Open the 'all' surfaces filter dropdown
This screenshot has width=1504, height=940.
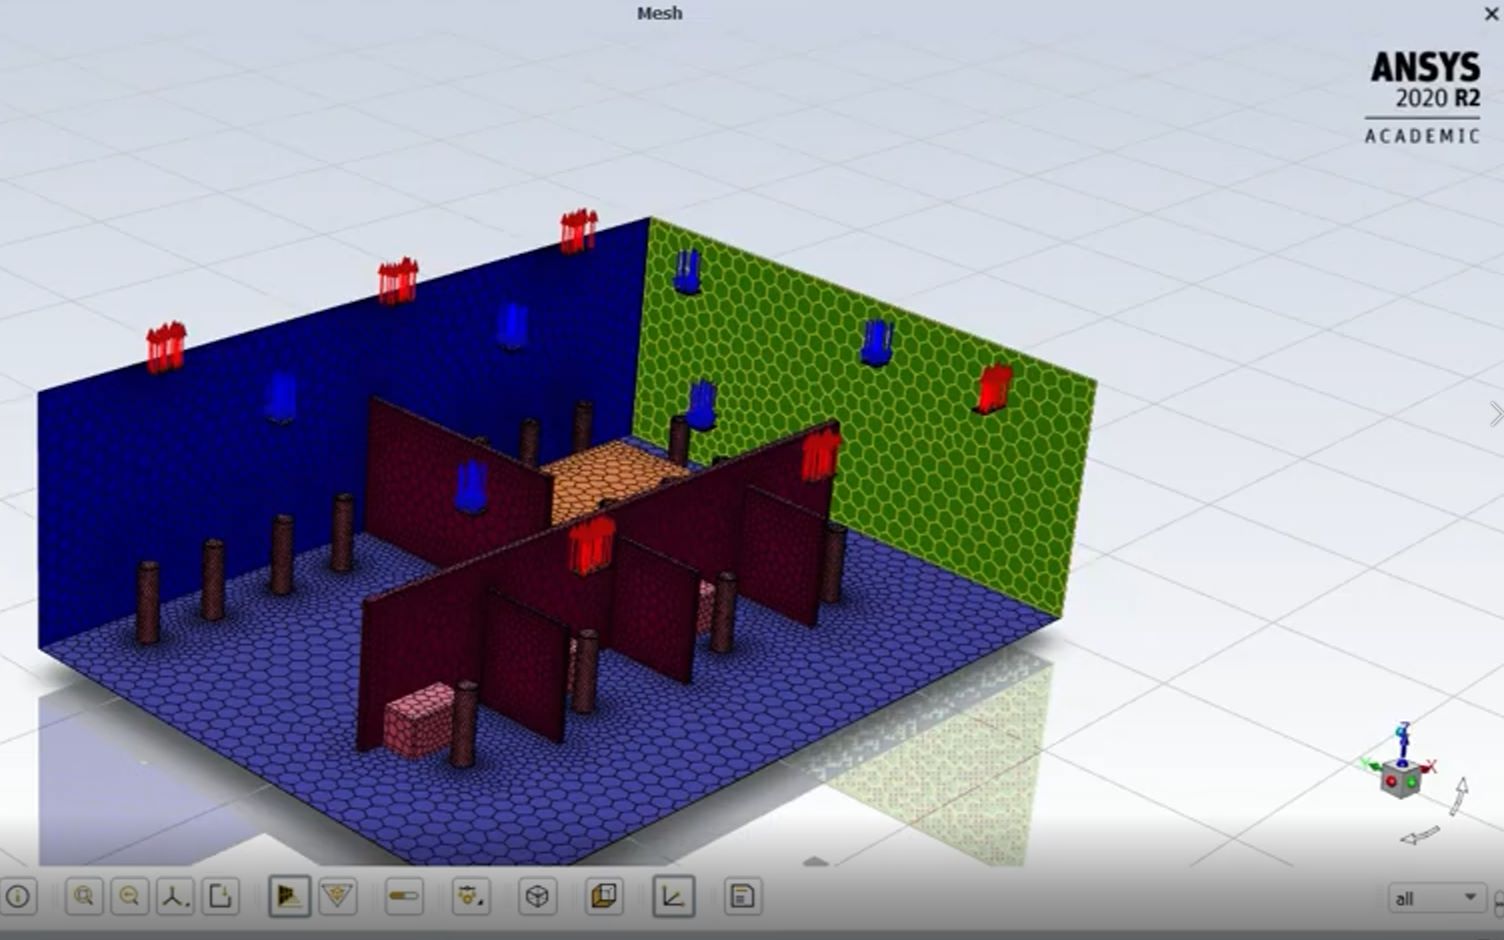click(x=1437, y=897)
